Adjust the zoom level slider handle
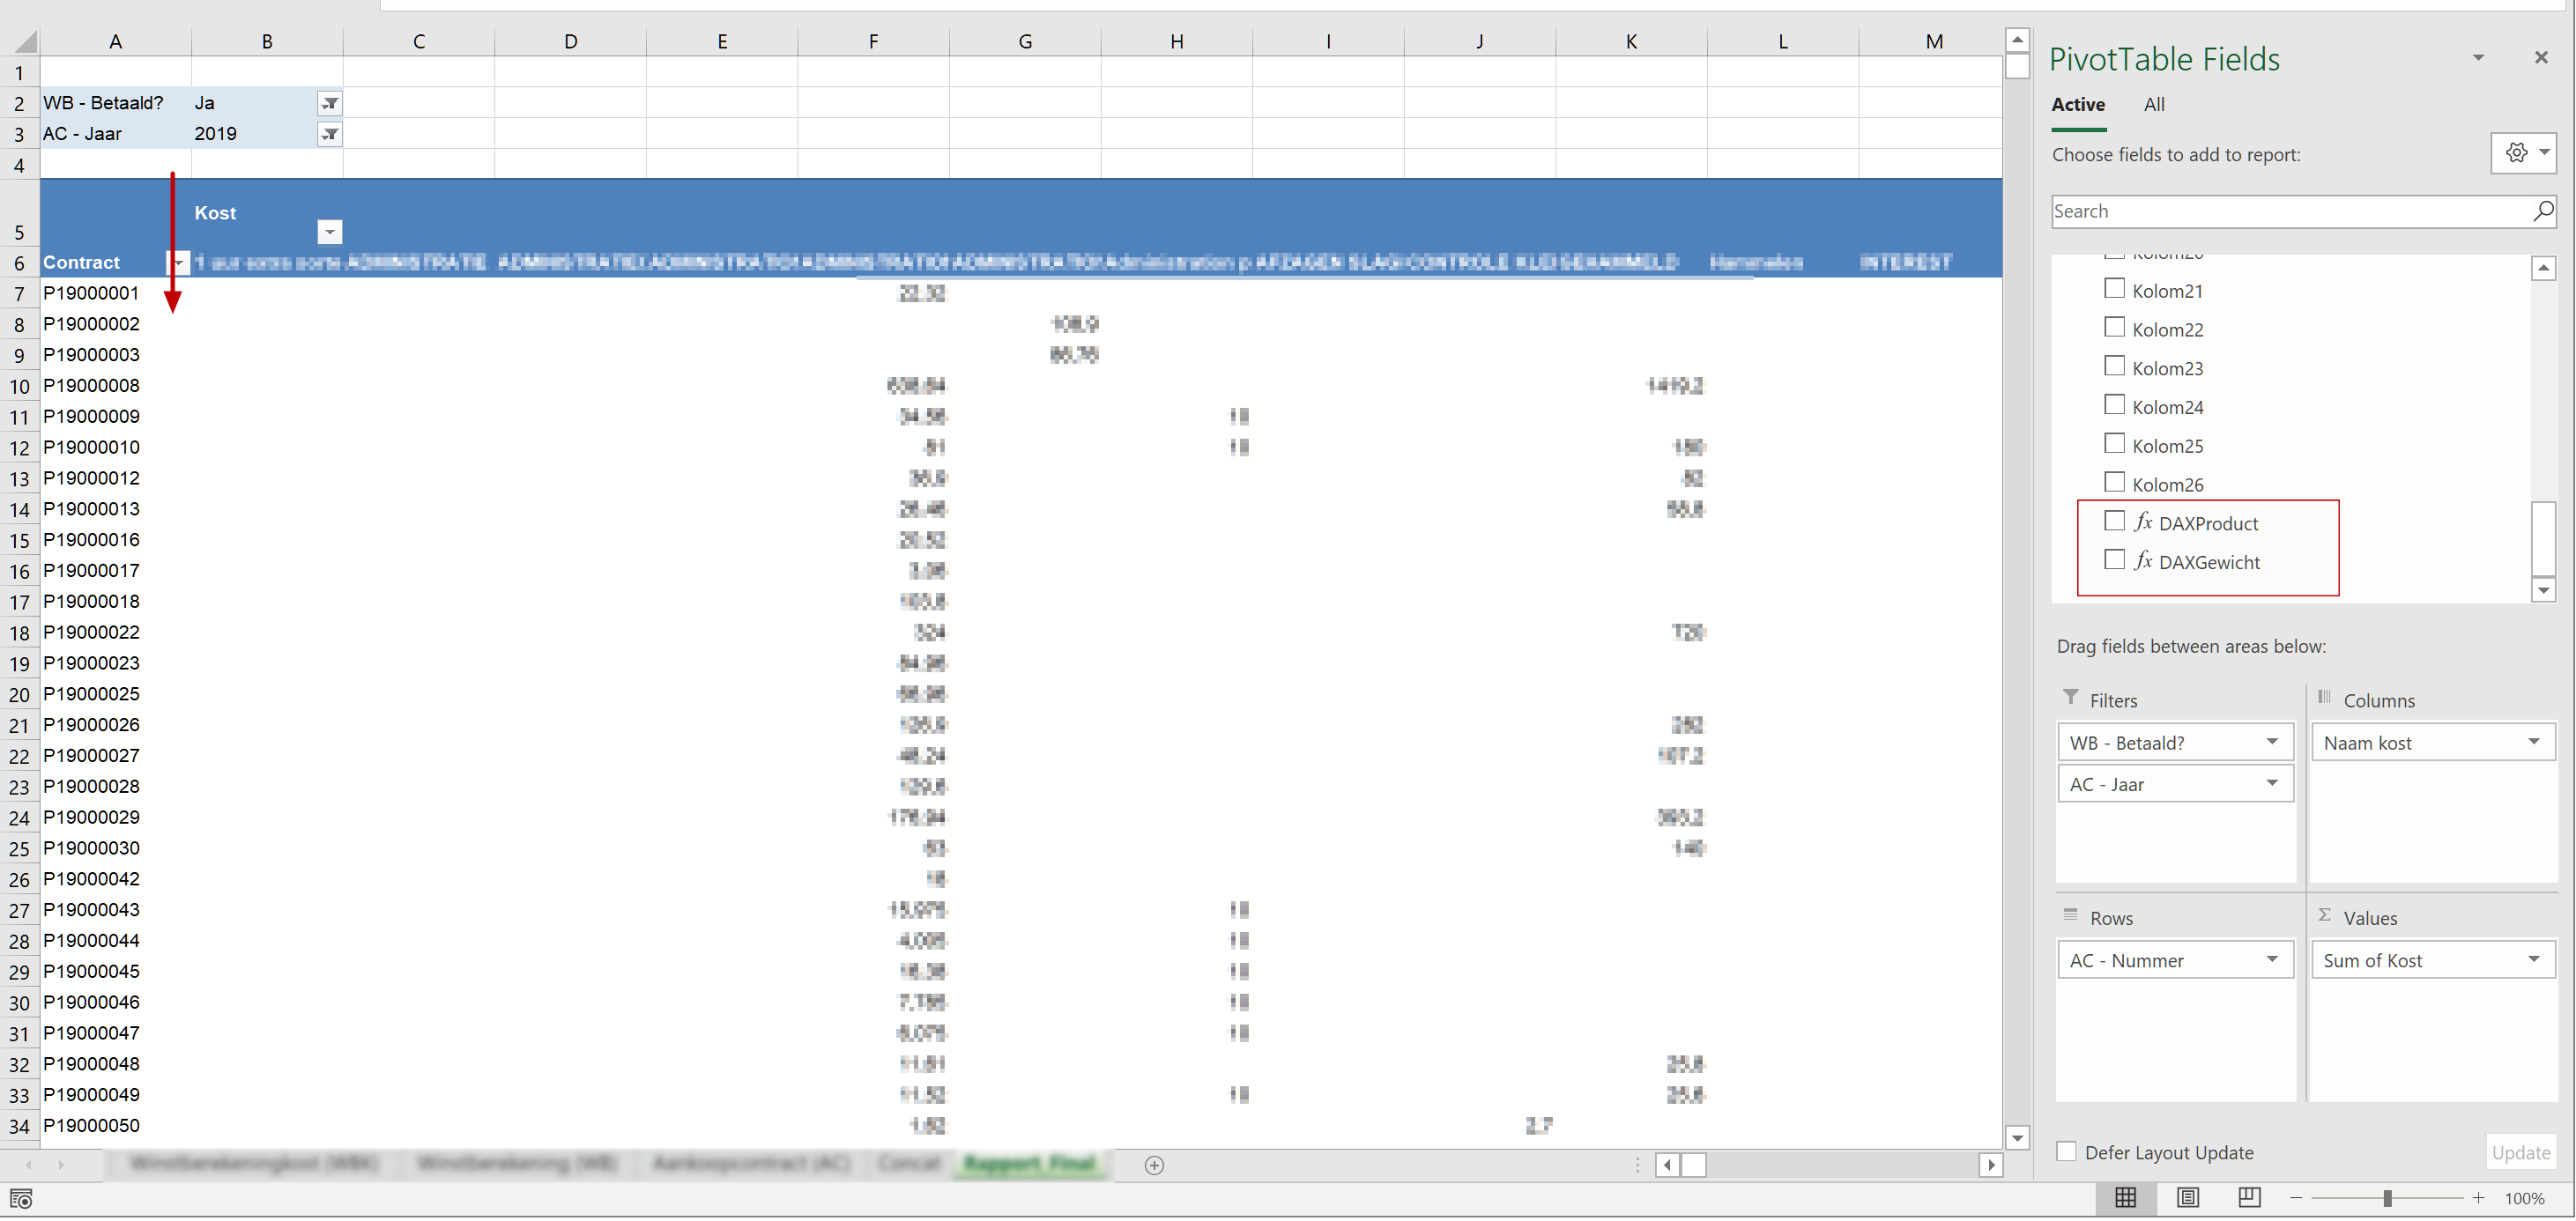 point(2387,1198)
